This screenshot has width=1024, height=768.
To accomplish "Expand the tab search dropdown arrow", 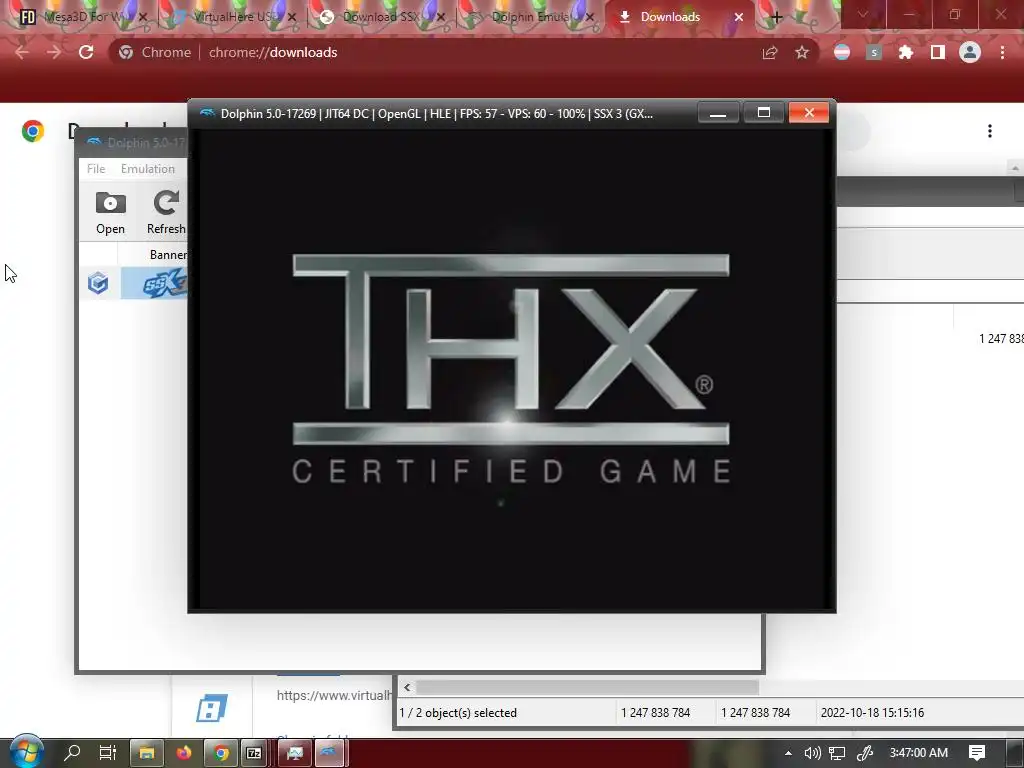I will pyautogui.click(x=863, y=14).
